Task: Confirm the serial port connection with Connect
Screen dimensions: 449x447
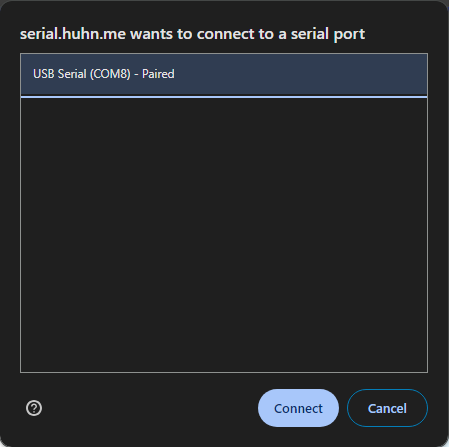Action: [x=298, y=408]
